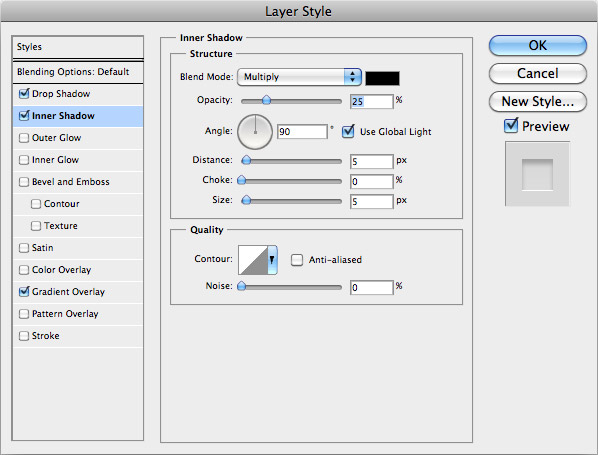The image size is (598, 455).
Task: Enable the Outer Glow checkbox
Action: click(24, 138)
